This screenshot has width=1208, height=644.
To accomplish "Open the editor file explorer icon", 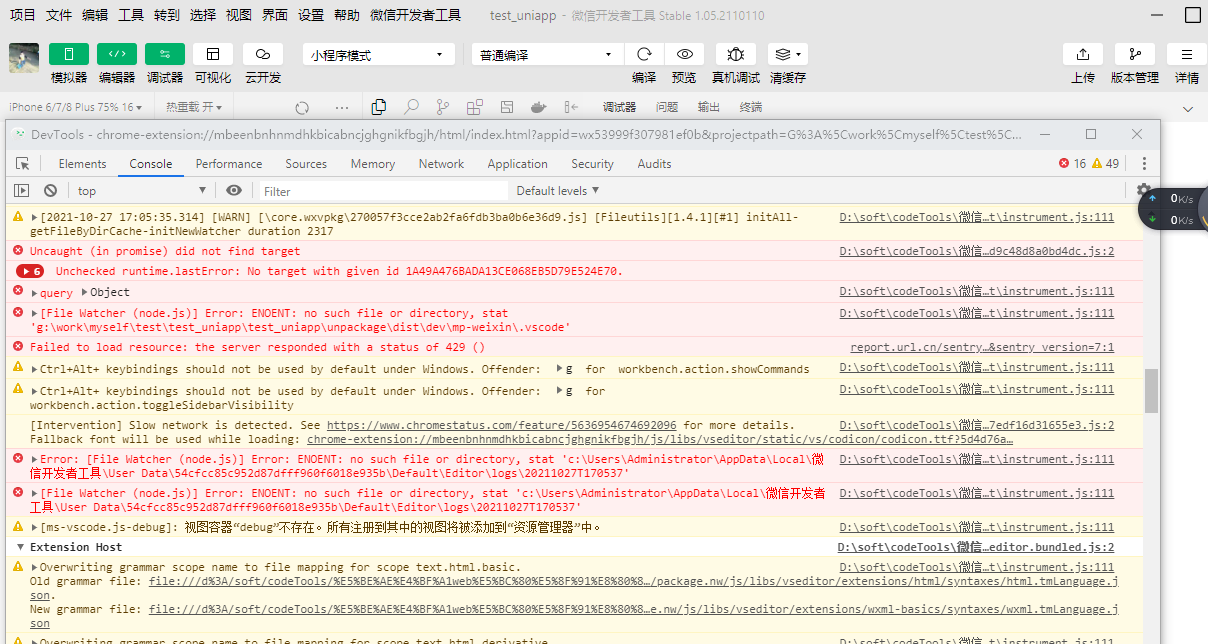I will 379,107.
